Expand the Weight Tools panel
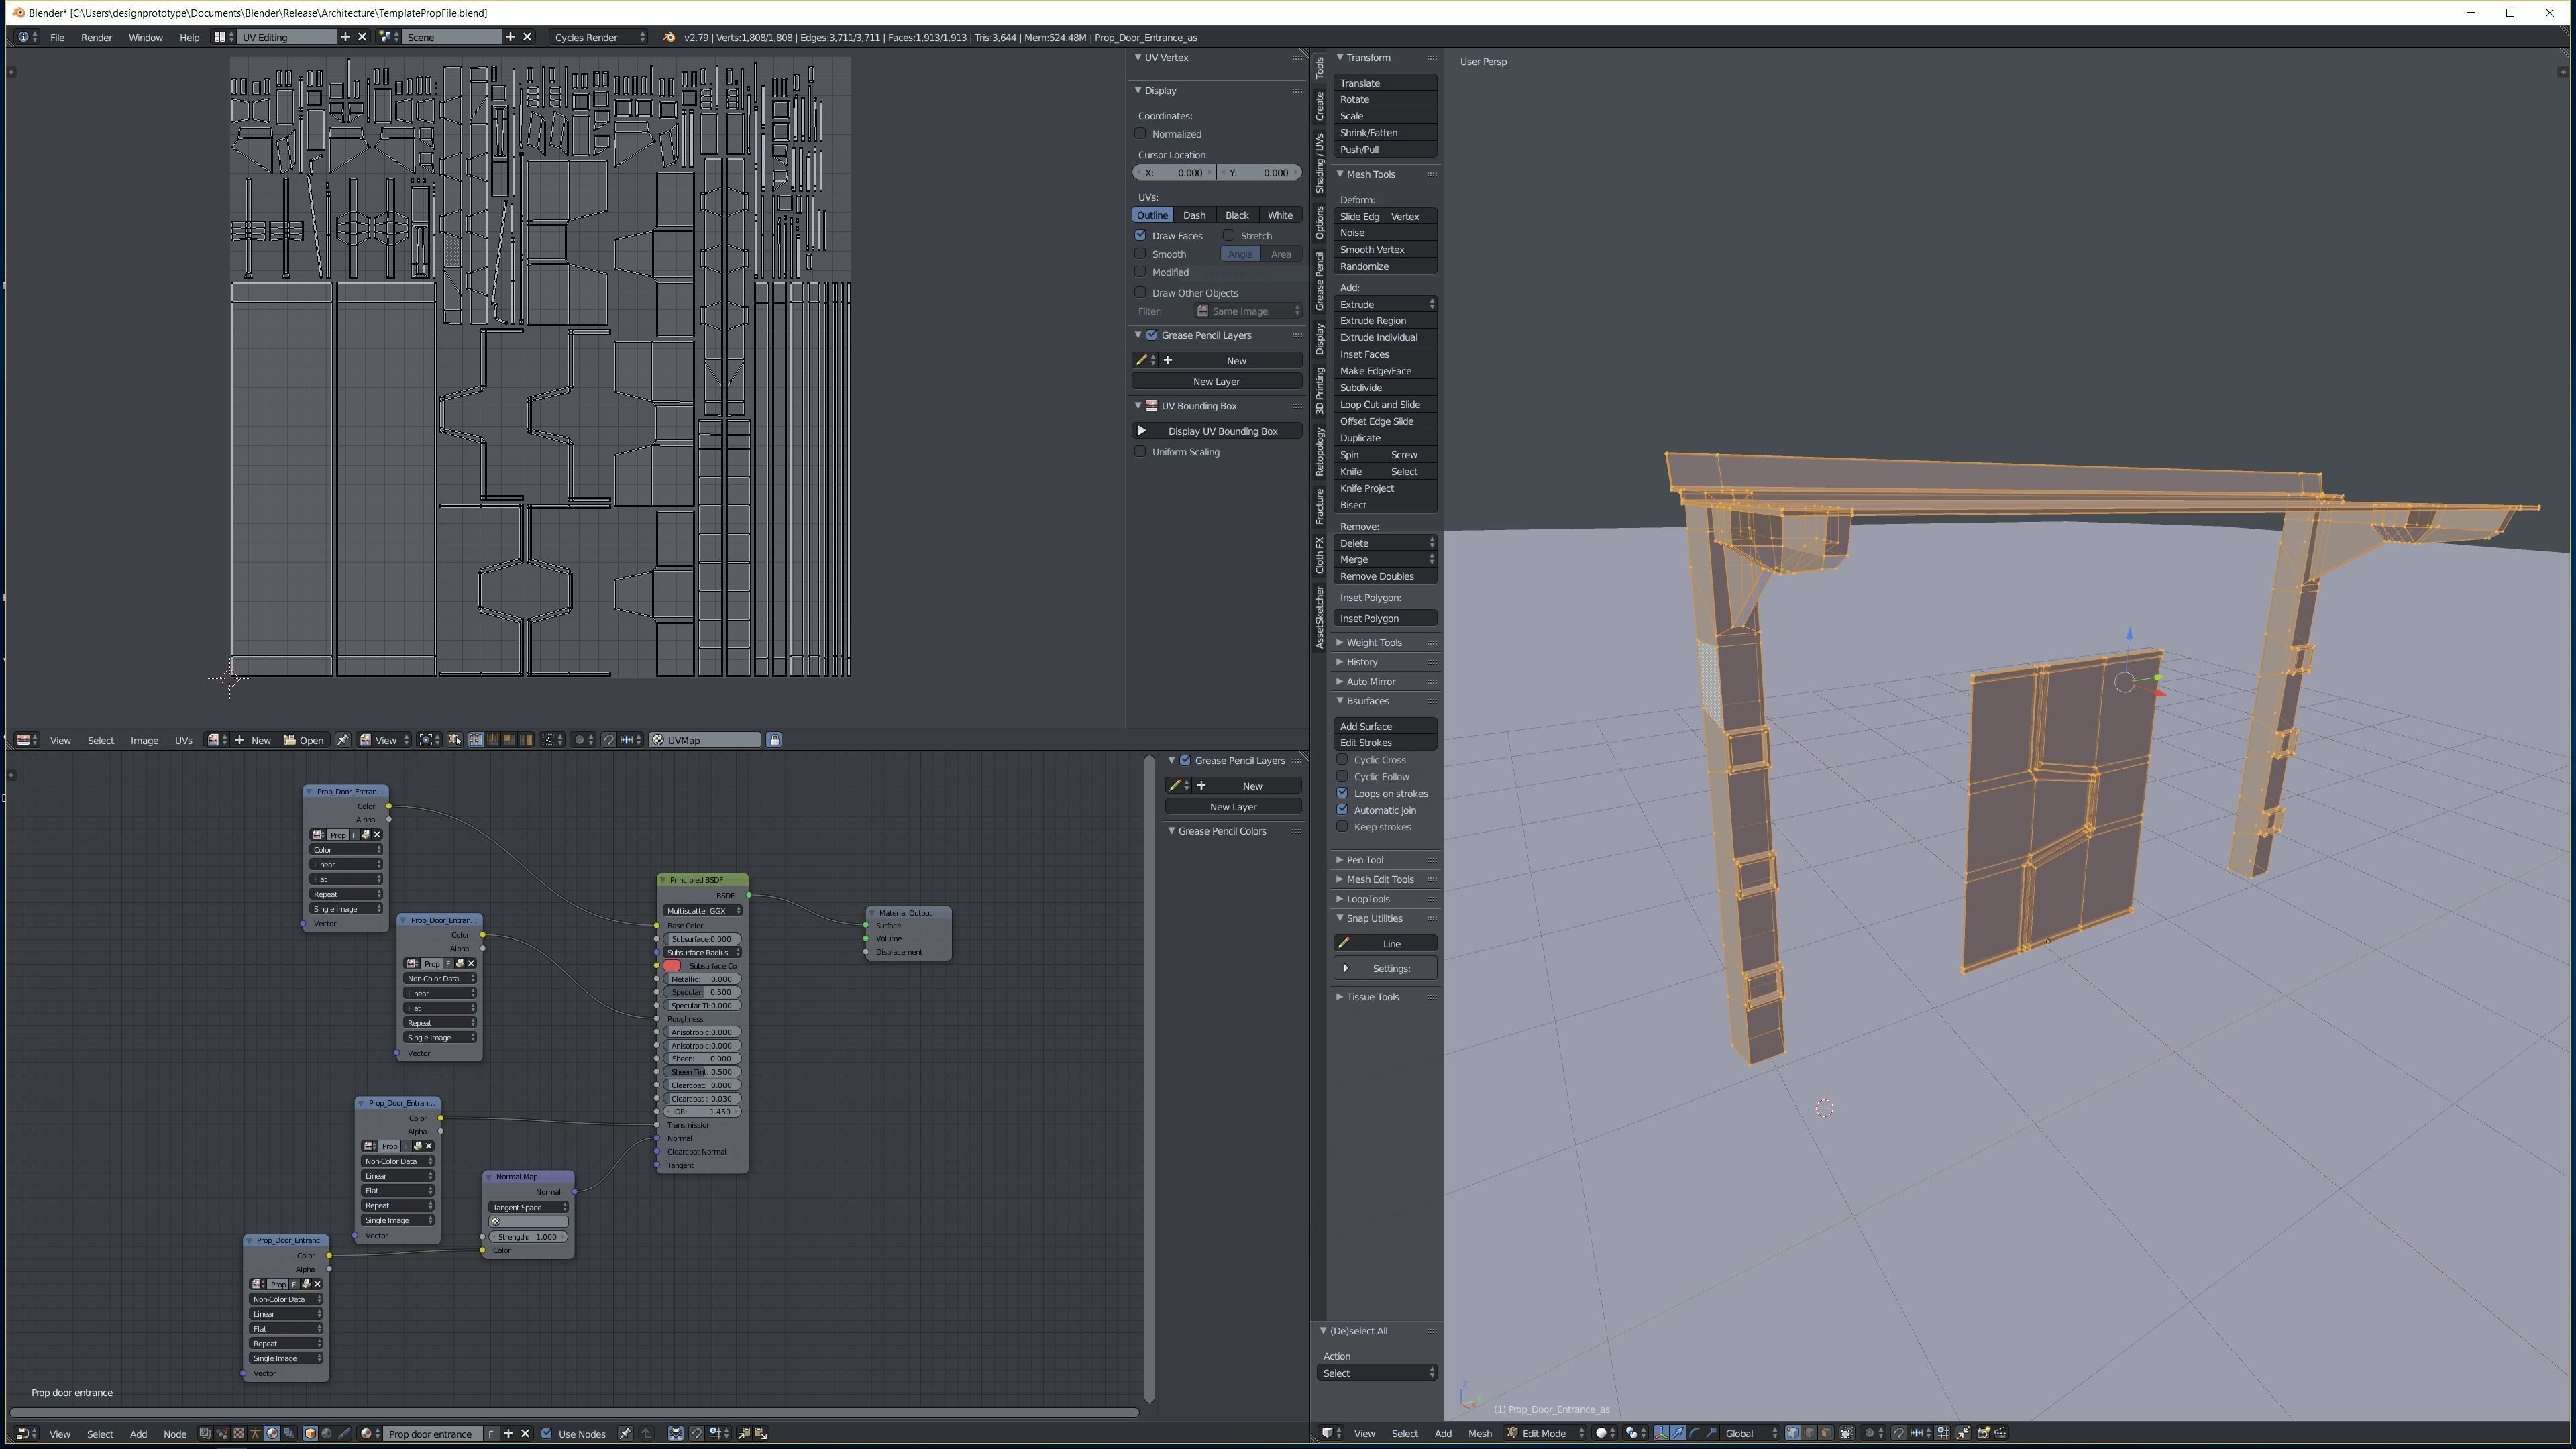 point(1374,642)
